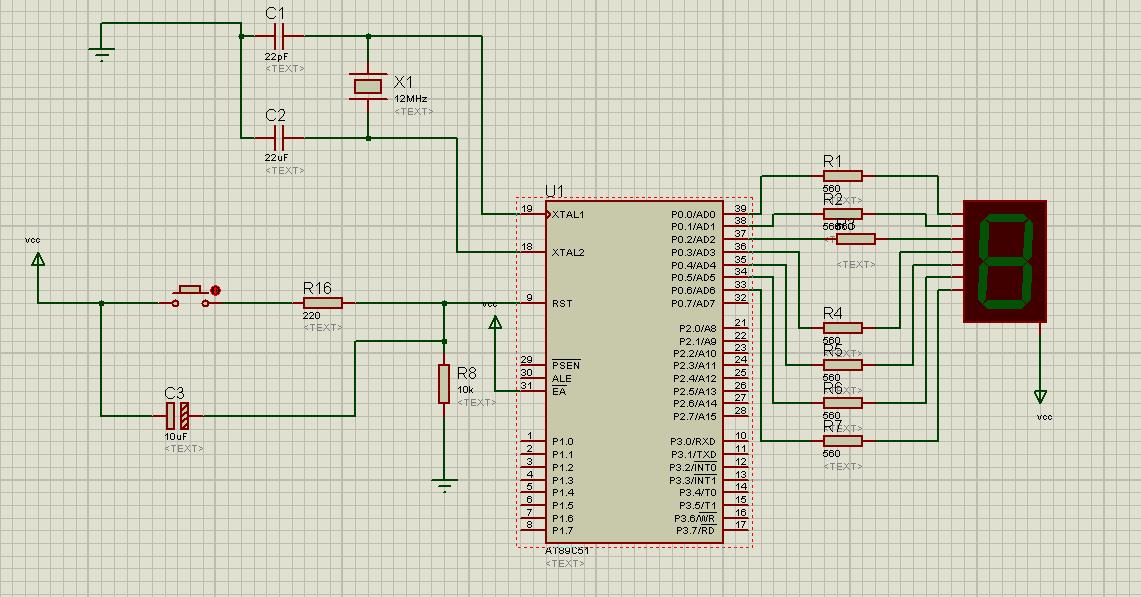
Task: Click the vcc power terminal on far left
Action: point(38,261)
